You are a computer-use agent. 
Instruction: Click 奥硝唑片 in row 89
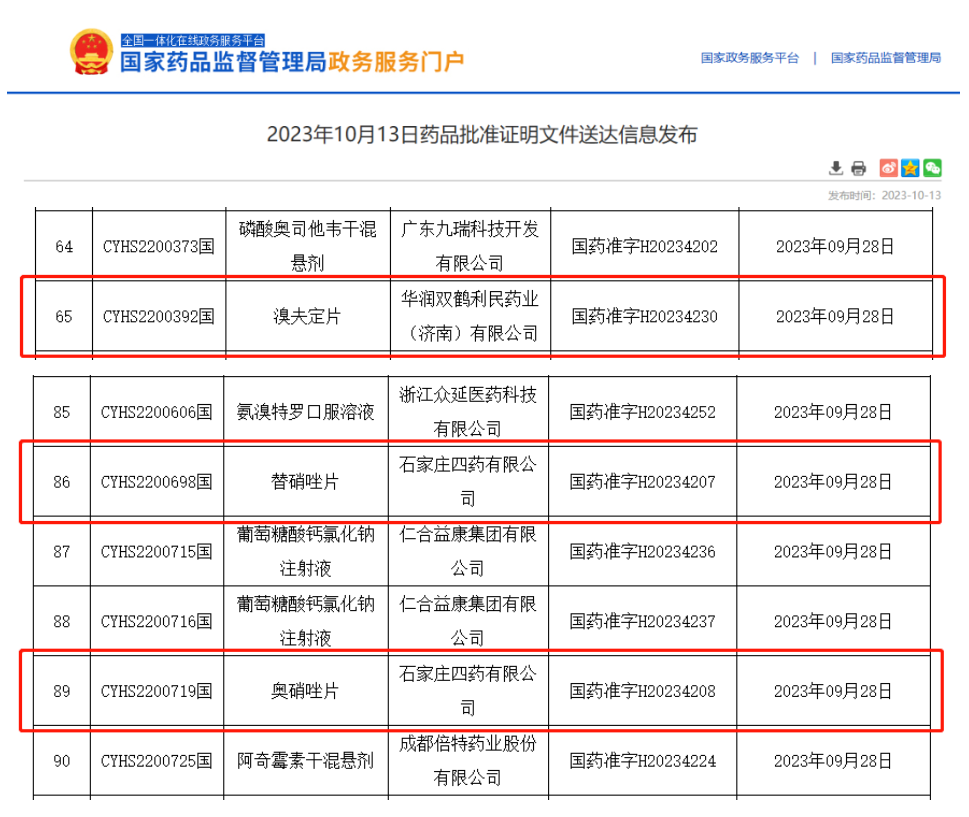coord(305,691)
